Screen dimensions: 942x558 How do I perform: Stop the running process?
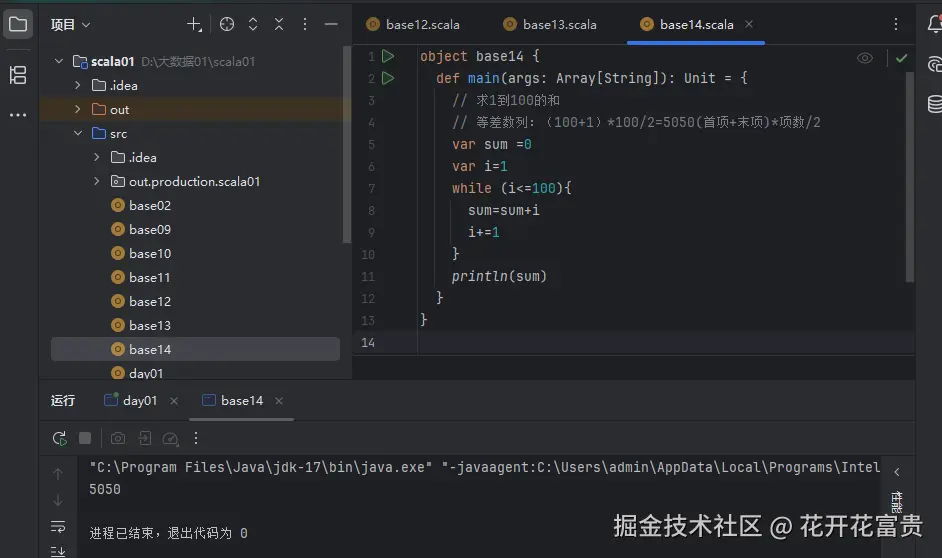85,438
